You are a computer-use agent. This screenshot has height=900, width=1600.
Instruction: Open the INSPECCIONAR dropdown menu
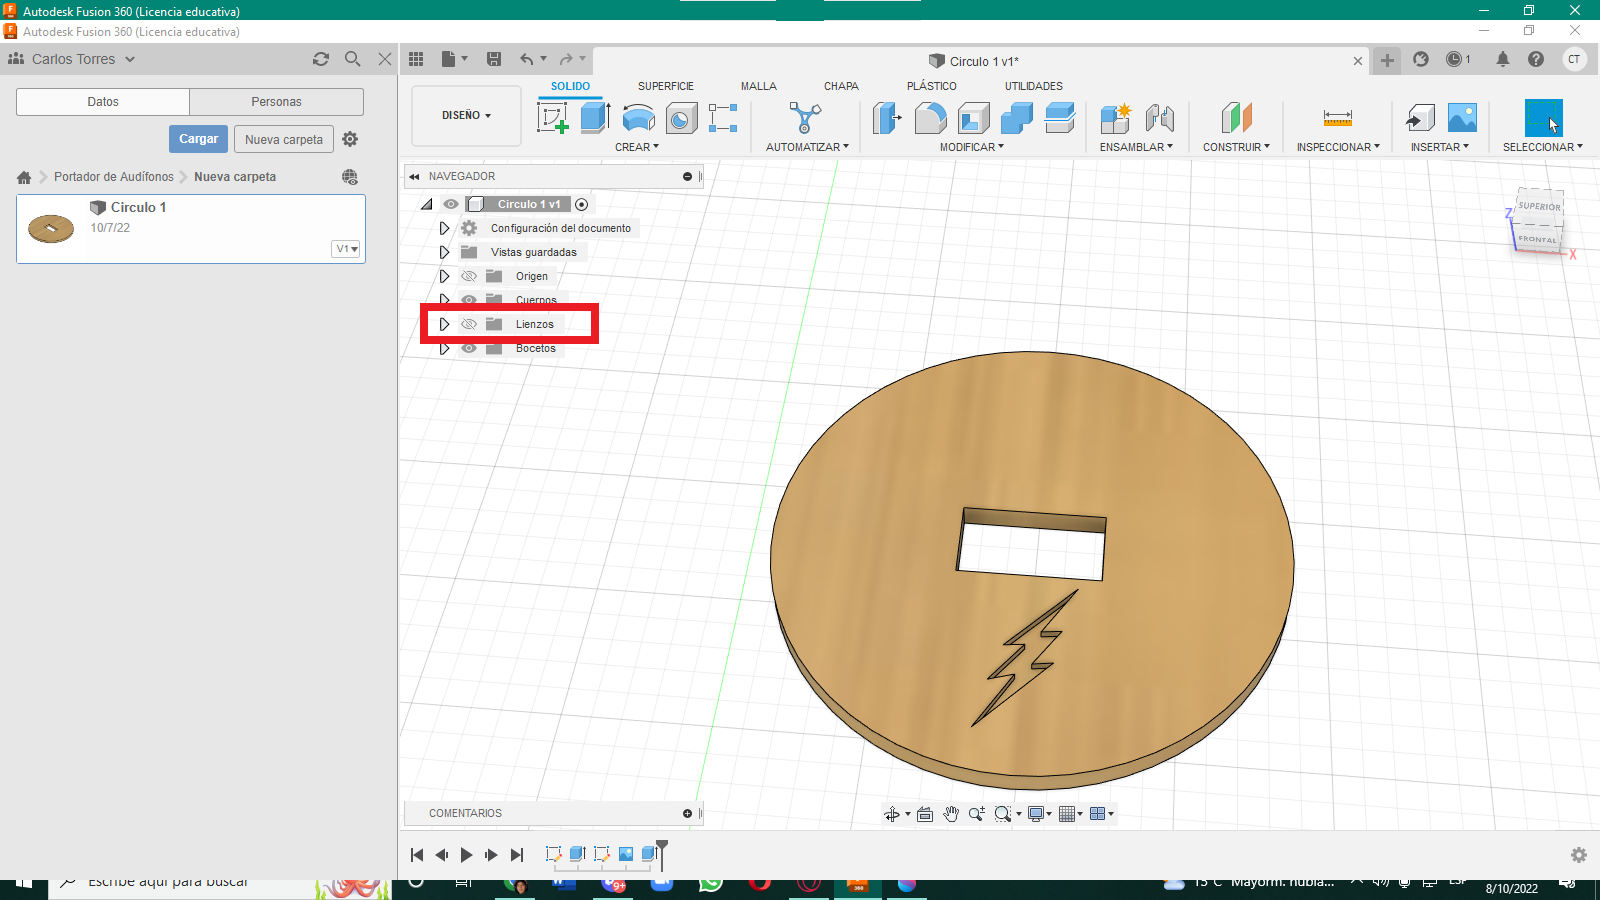click(x=1338, y=147)
